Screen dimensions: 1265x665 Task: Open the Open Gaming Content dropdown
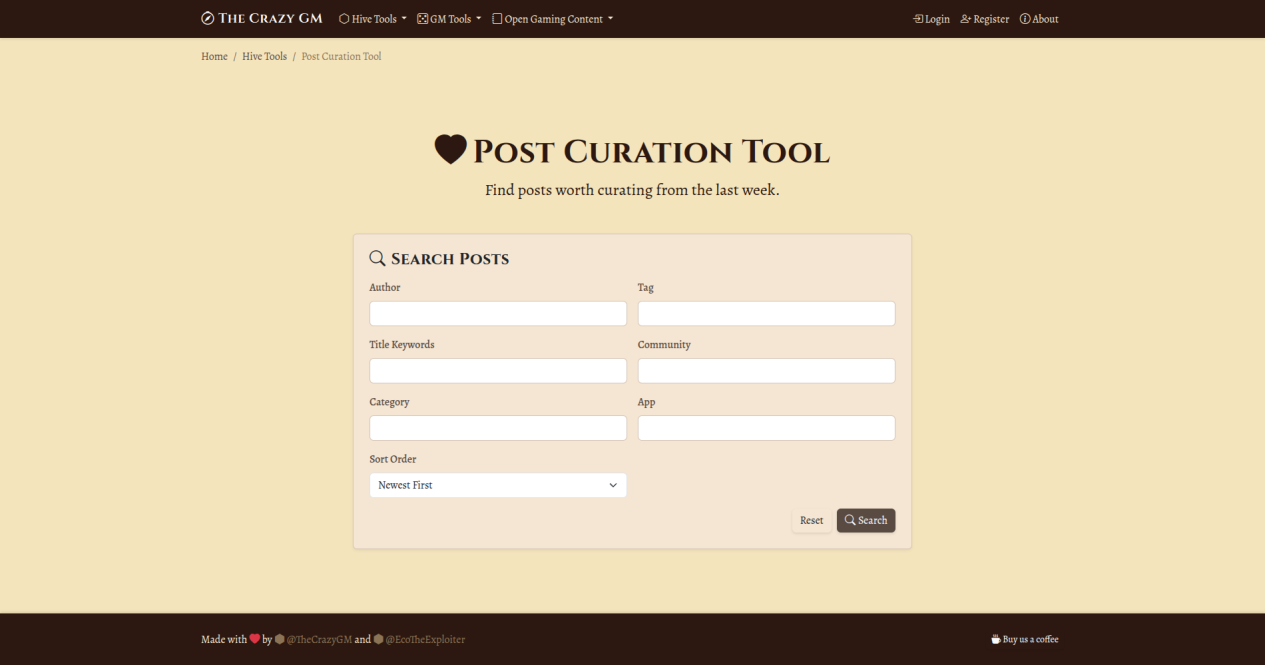pos(552,19)
